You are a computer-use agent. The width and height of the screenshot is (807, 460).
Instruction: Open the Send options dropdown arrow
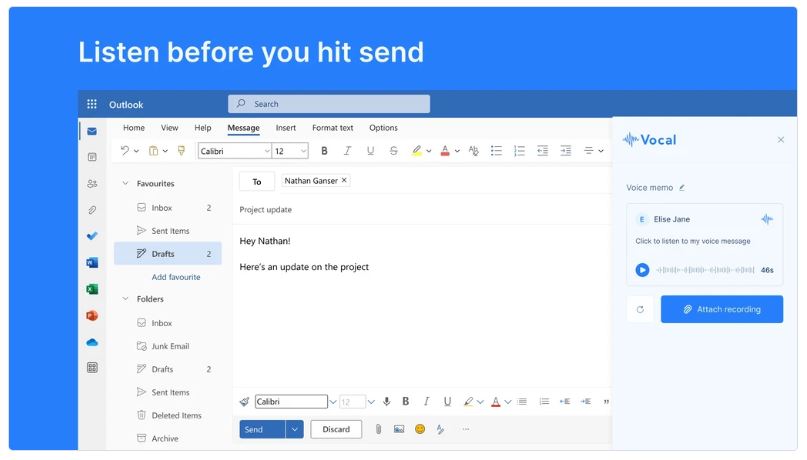click(294, 429)
